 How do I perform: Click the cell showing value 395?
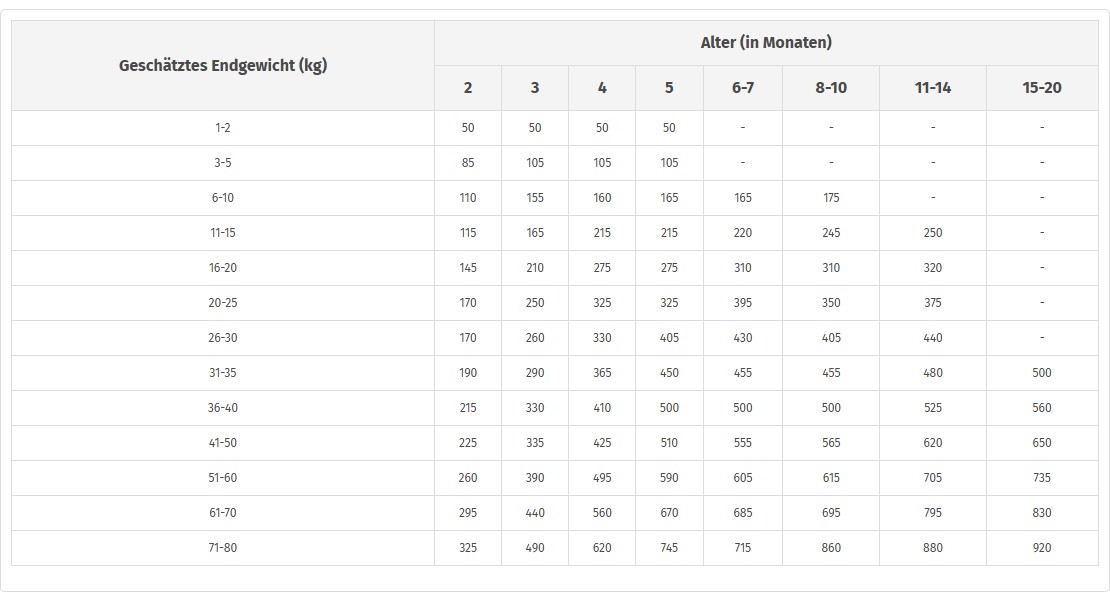point(743,303)
